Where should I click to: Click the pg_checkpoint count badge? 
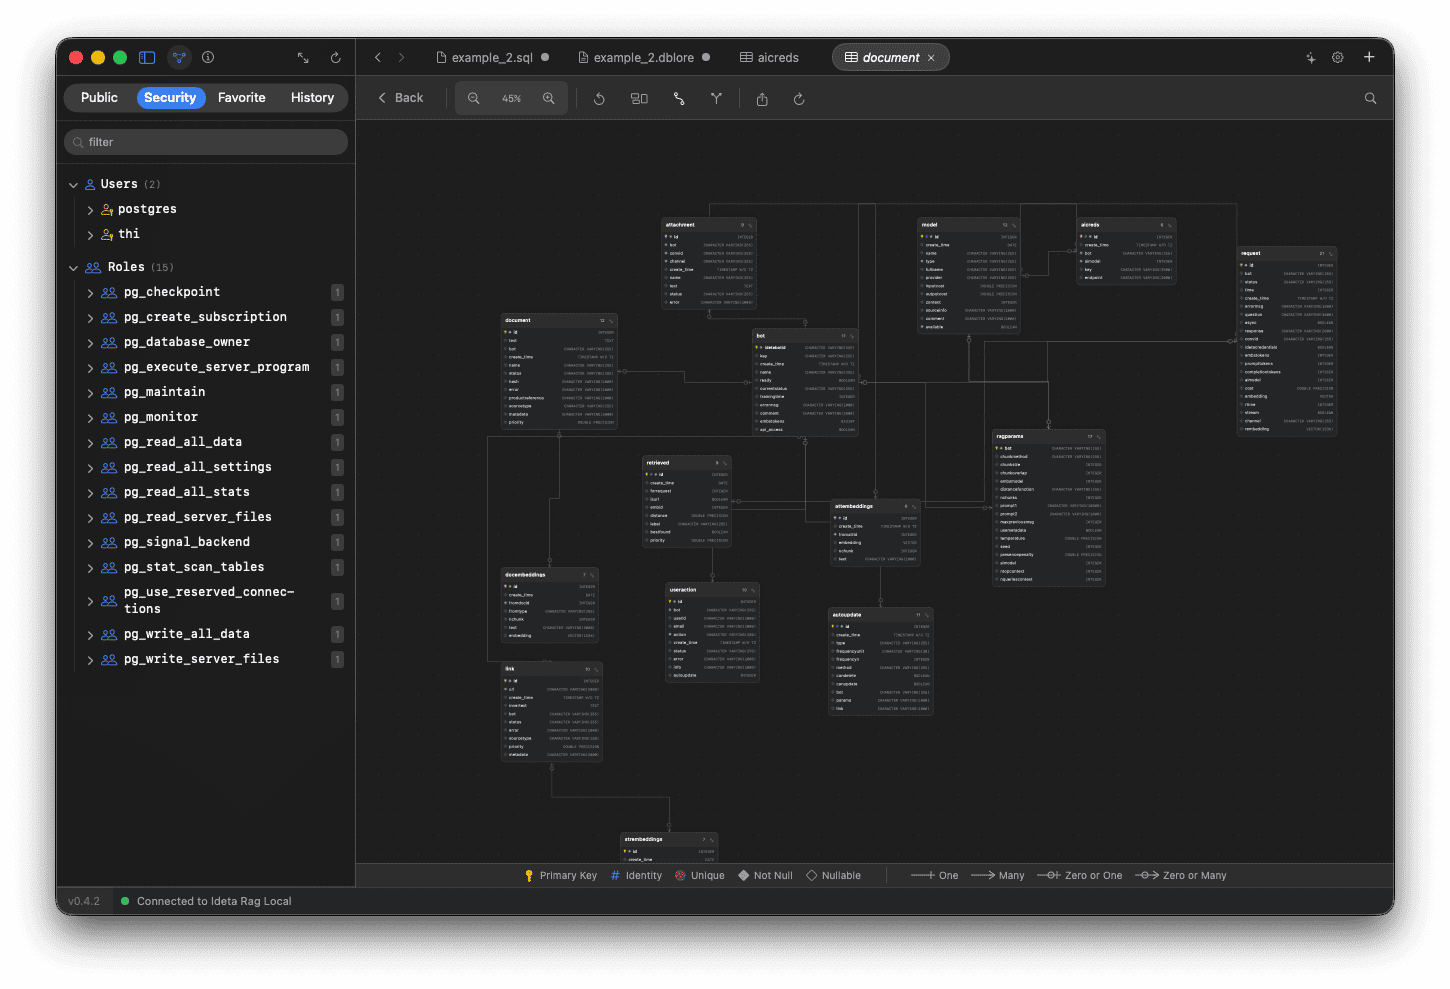click(337, 292)
